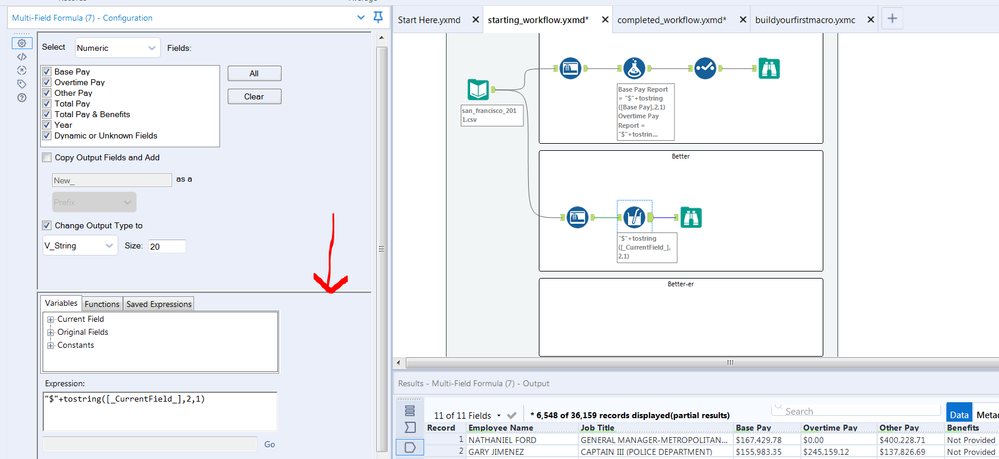Screen dimensions: 999x459
Task: Expand the Constants tree node
Action: 50,345
